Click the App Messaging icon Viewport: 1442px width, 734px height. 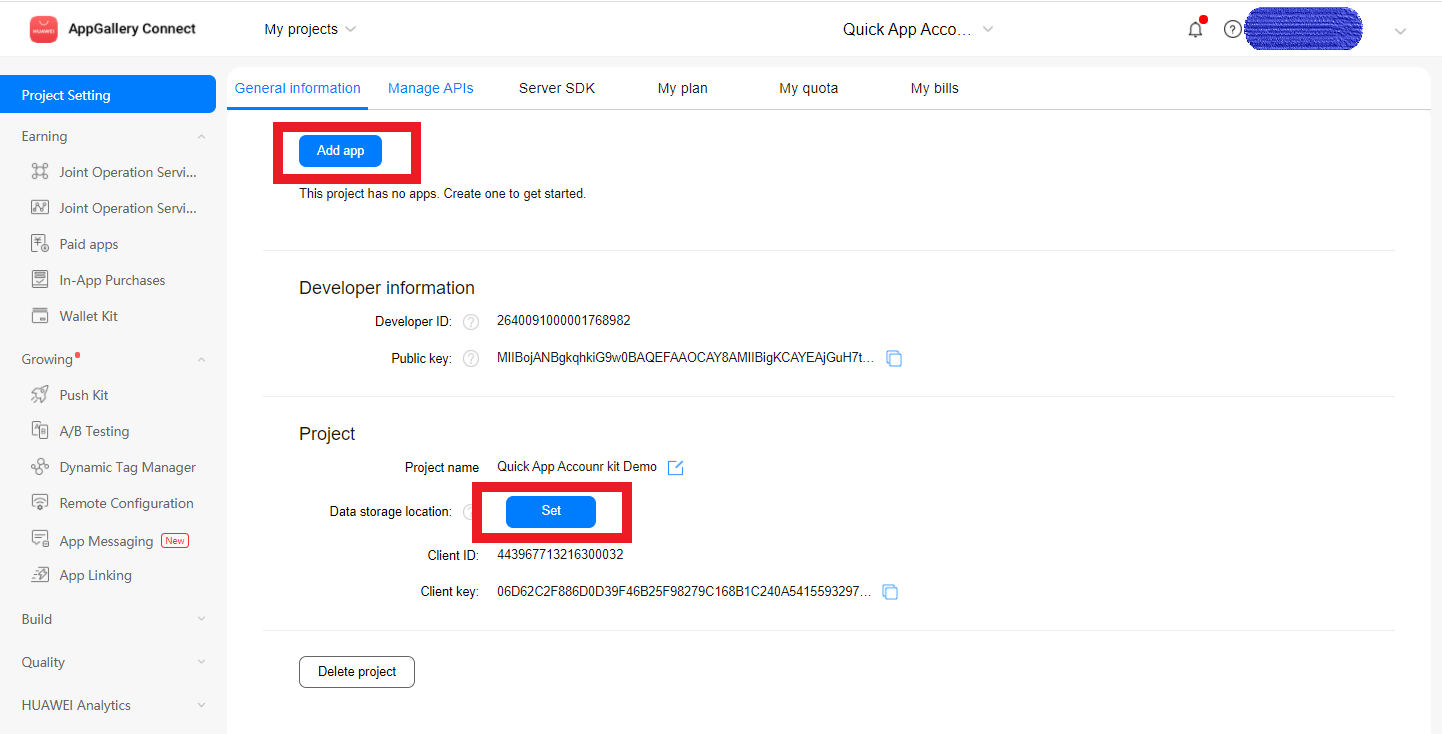click(x=40, y=539)
